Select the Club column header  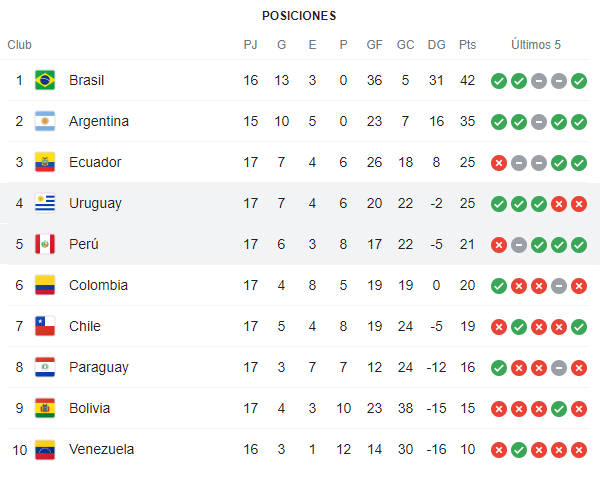pos(20,45)
